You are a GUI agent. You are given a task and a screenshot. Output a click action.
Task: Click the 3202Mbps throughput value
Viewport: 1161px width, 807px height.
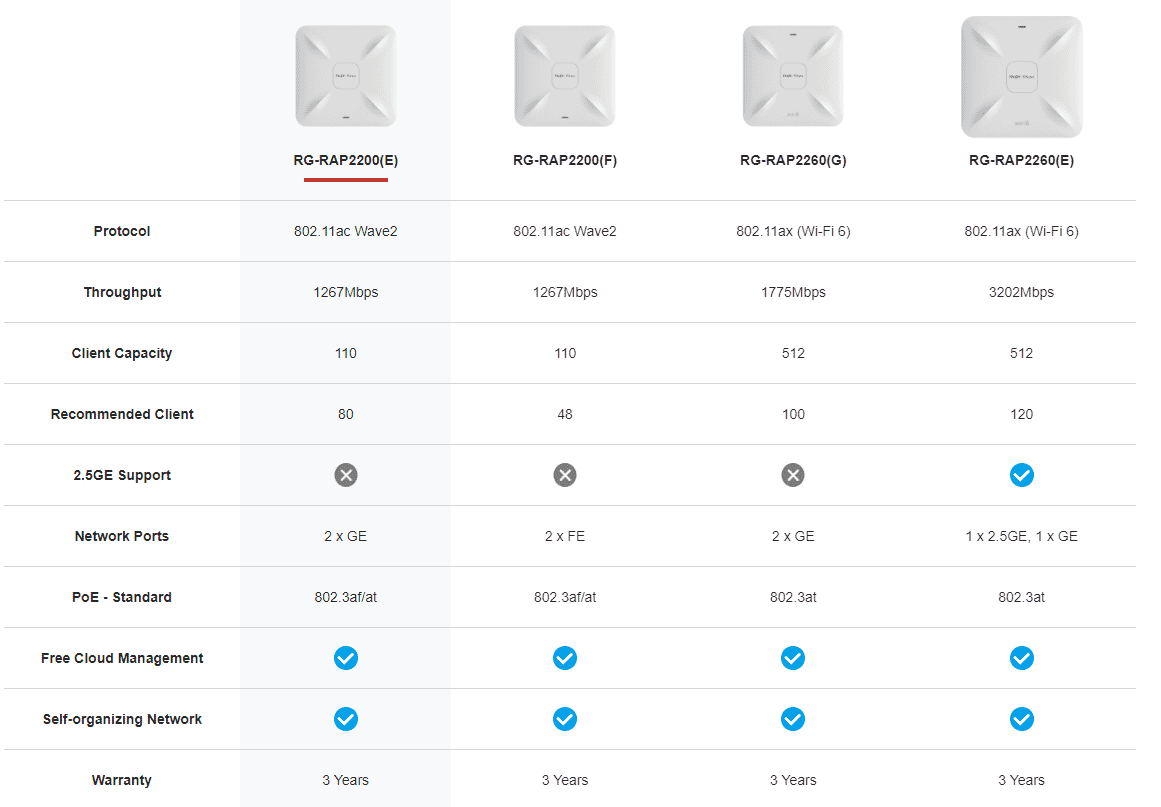[x=1021, y=292]
